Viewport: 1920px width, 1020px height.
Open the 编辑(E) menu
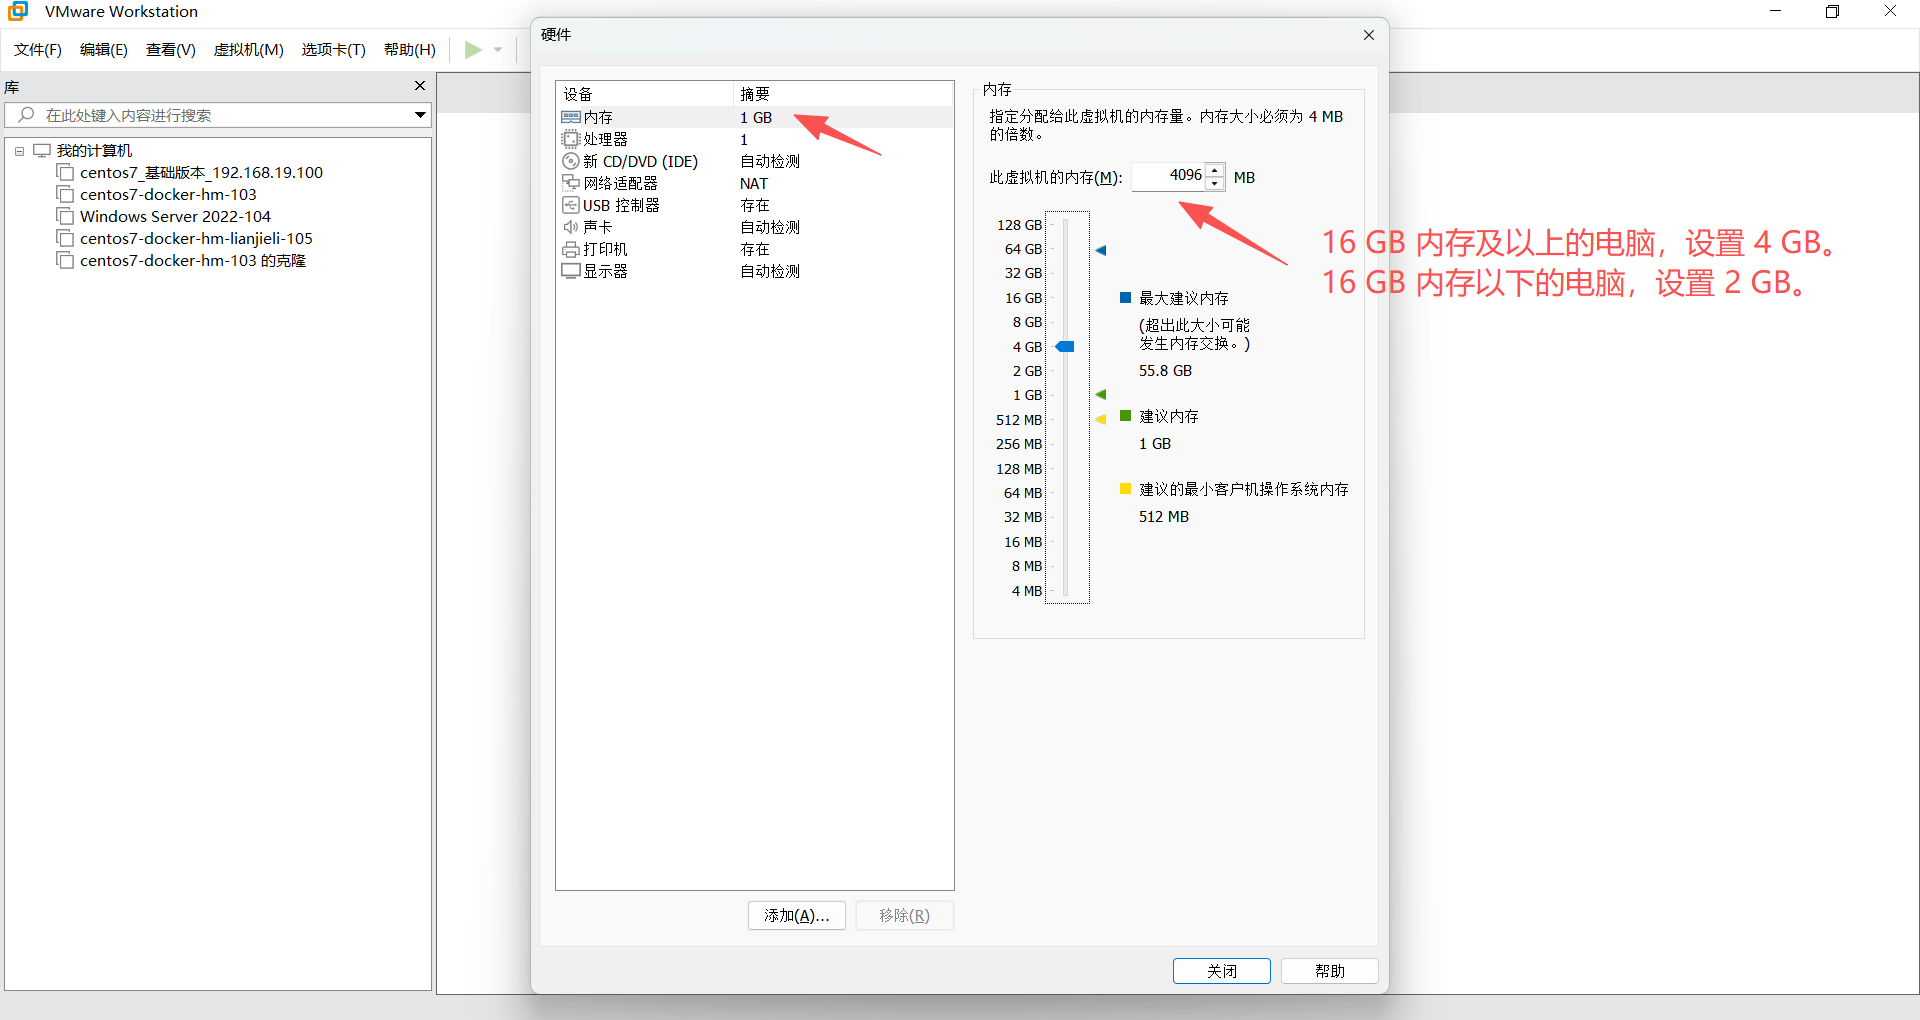click(x=104, y=49)
